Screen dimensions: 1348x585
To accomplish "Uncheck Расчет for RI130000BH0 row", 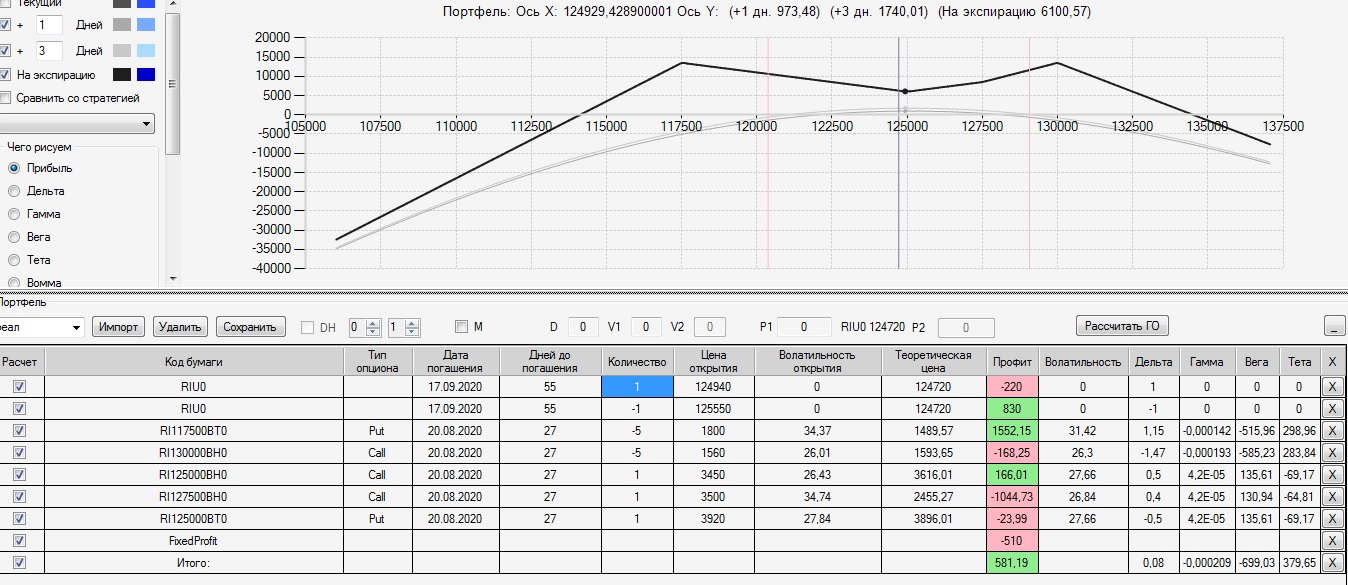I will pyautogui.click(x=19, y=452).
